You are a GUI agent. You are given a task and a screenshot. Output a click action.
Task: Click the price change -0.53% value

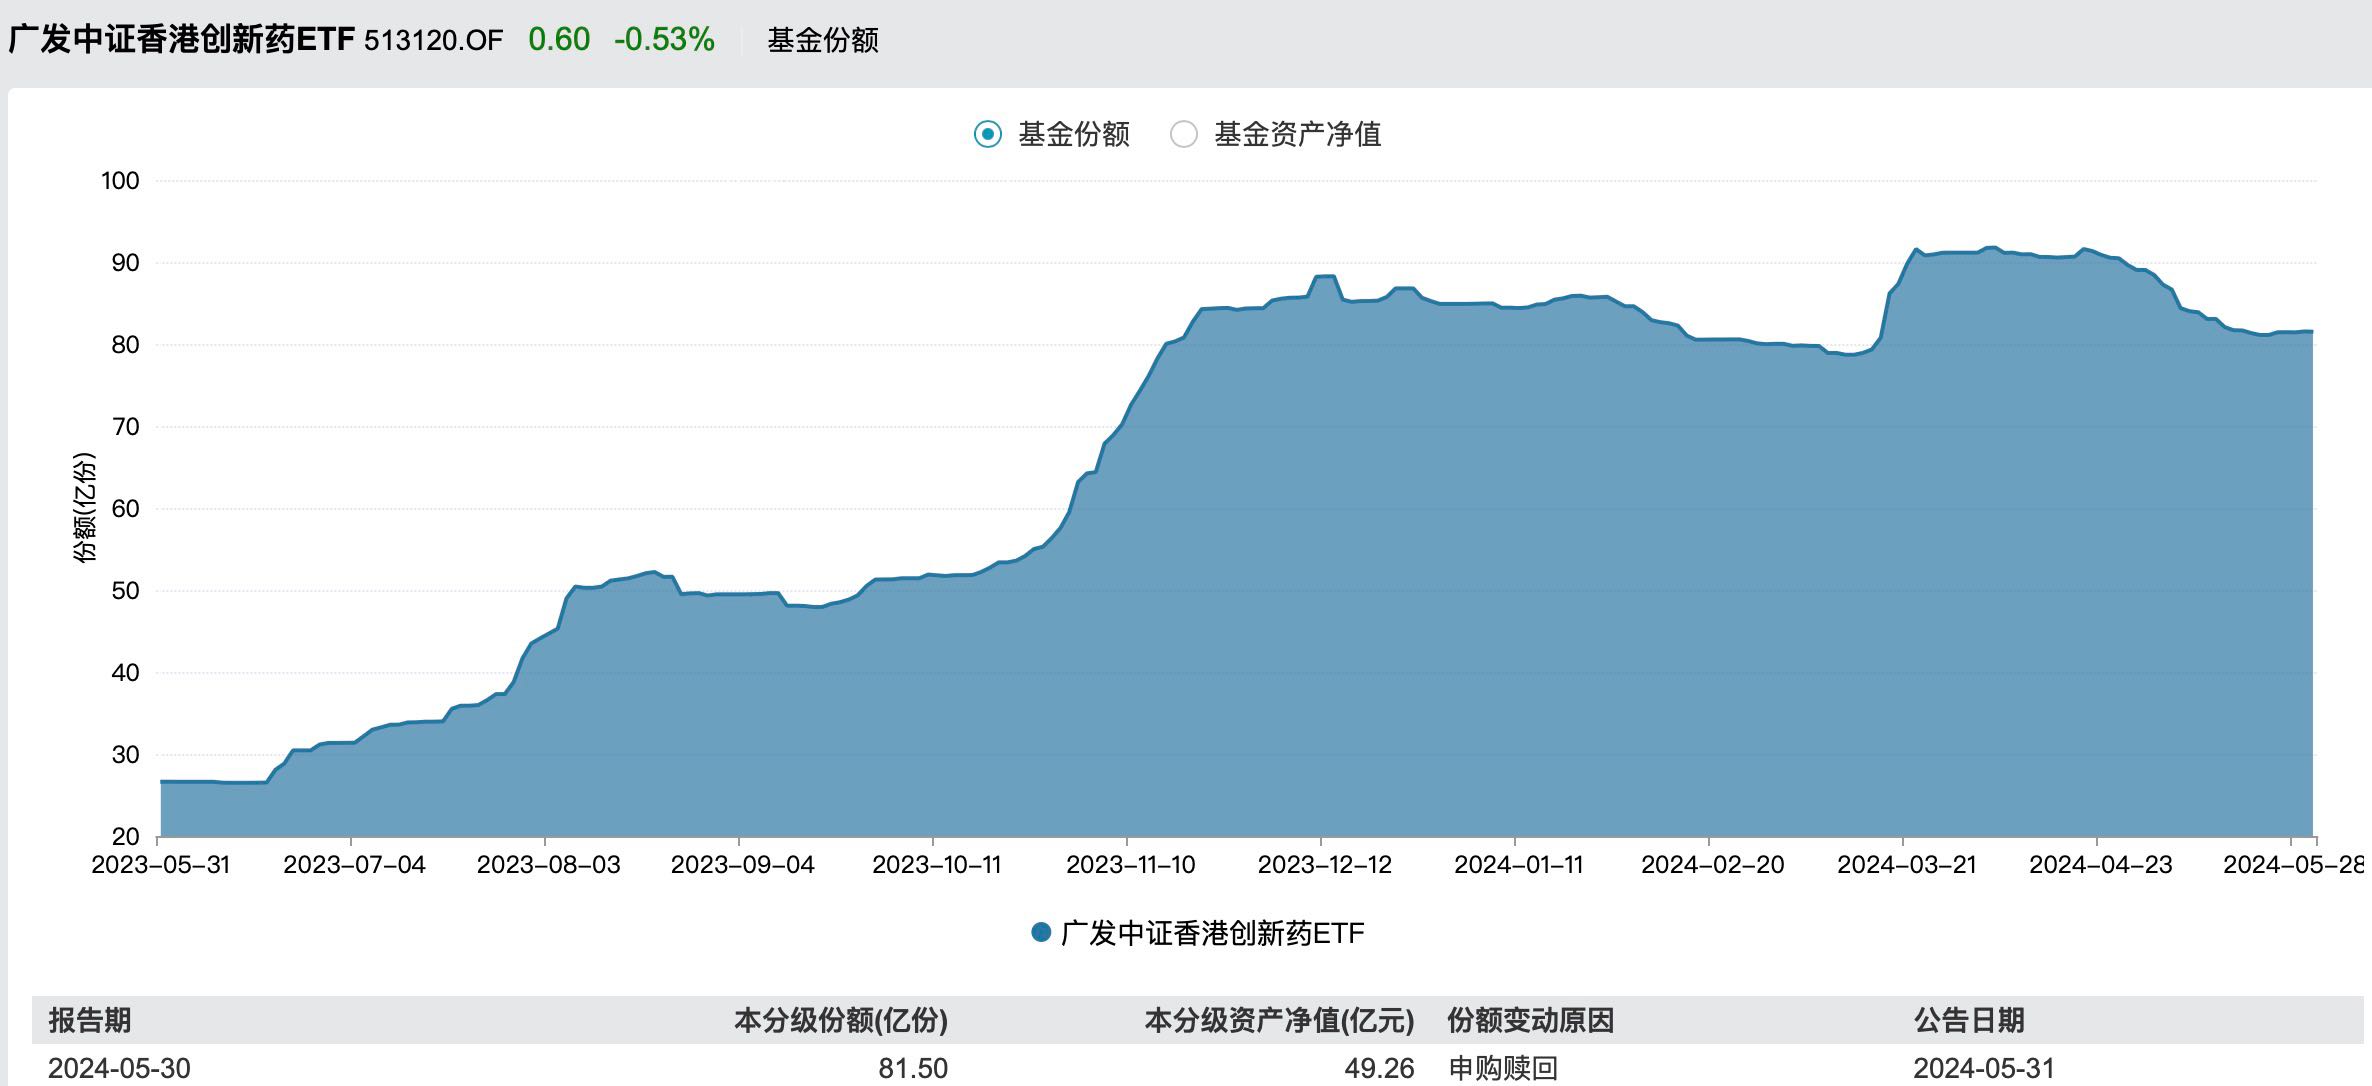[664, 40]
